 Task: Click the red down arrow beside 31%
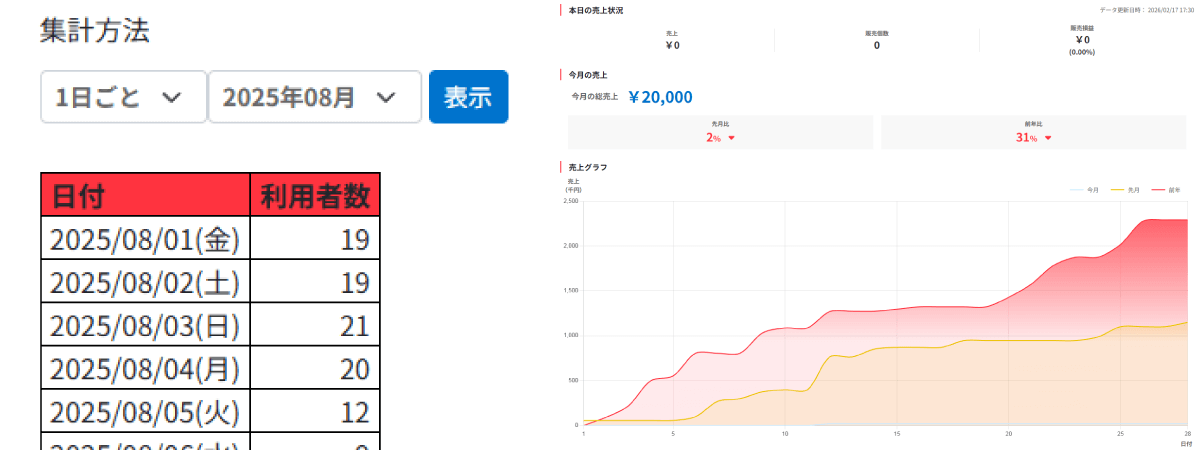click(1048, 138)
